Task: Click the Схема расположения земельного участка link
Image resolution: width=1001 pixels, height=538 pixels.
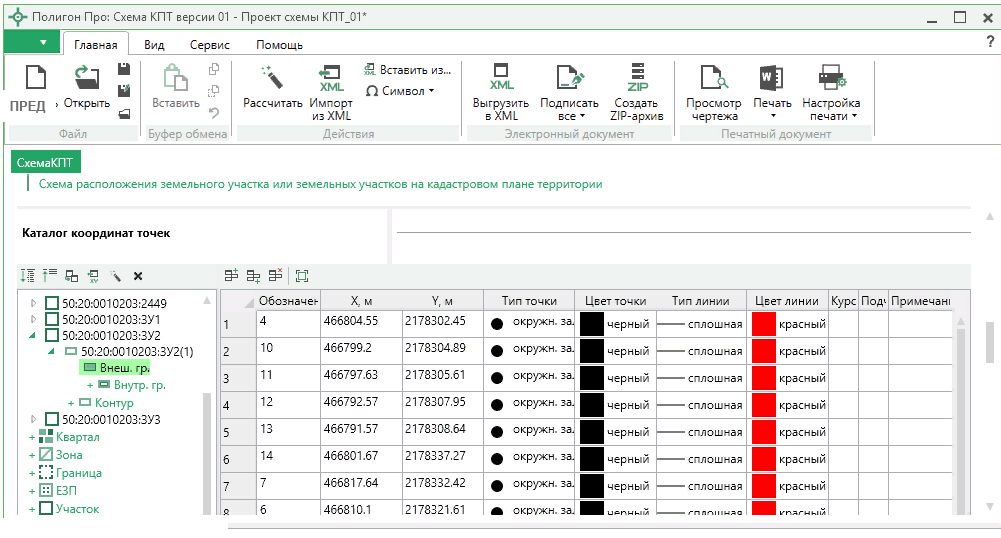Action: tap(320, 184)
